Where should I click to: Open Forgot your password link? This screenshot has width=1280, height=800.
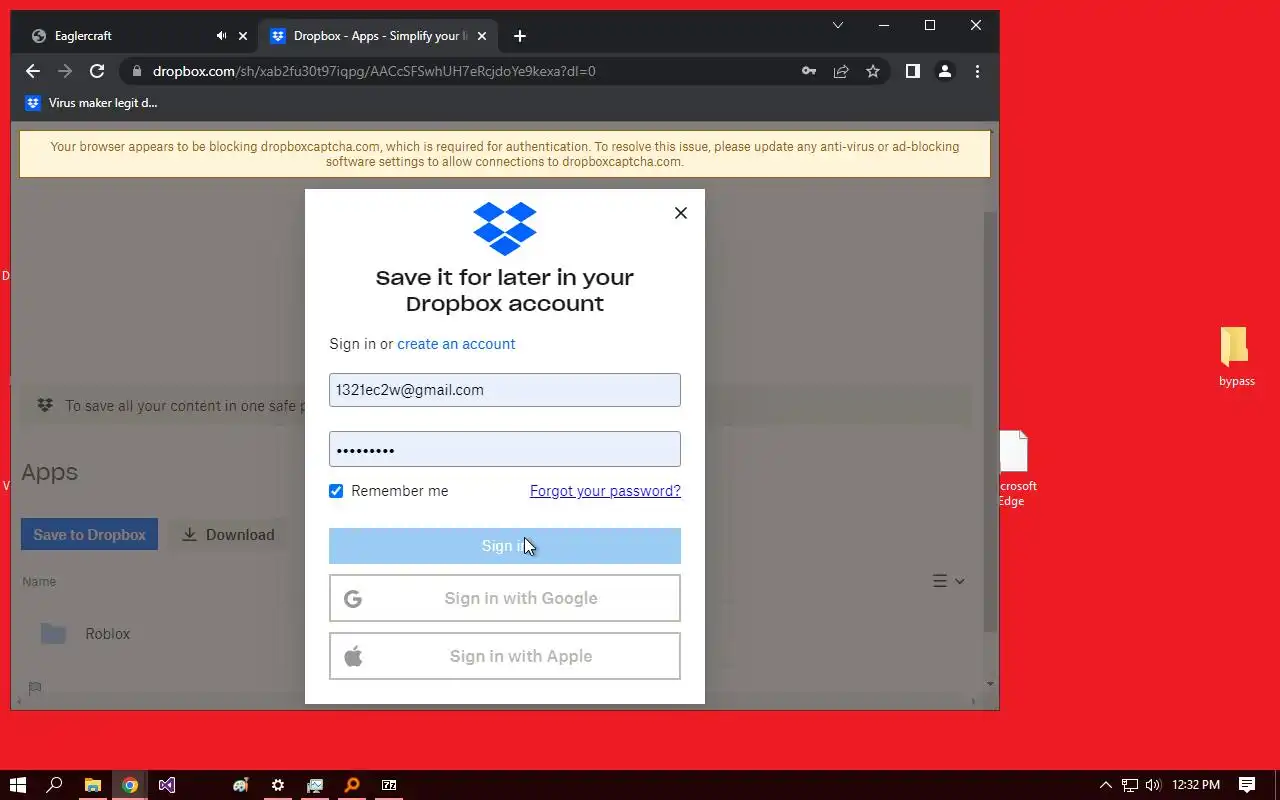pos(605,491)
